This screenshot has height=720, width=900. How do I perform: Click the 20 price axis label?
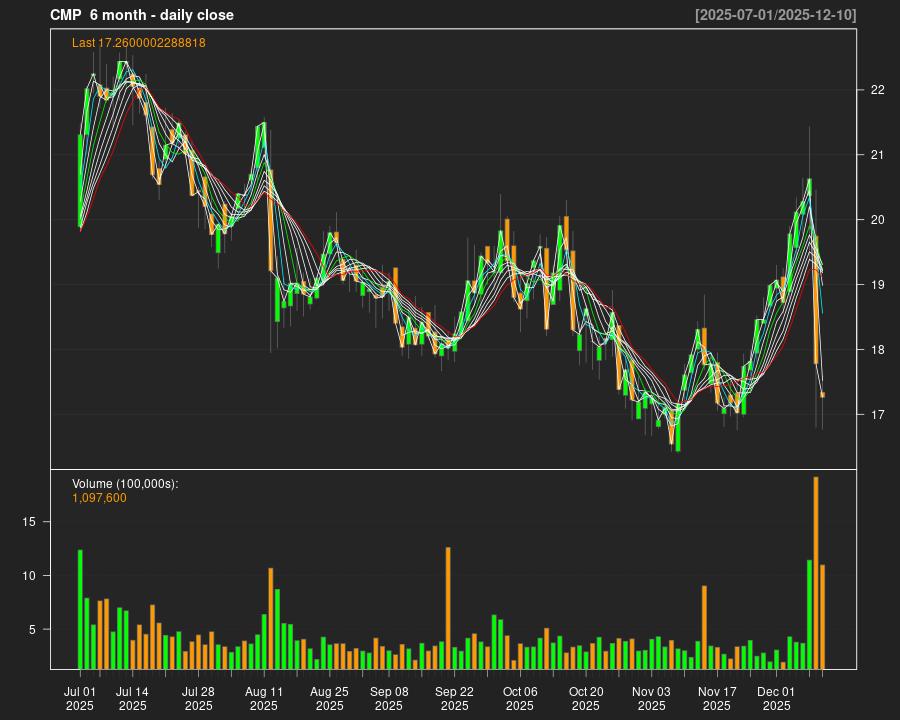[x=878, y=220]
